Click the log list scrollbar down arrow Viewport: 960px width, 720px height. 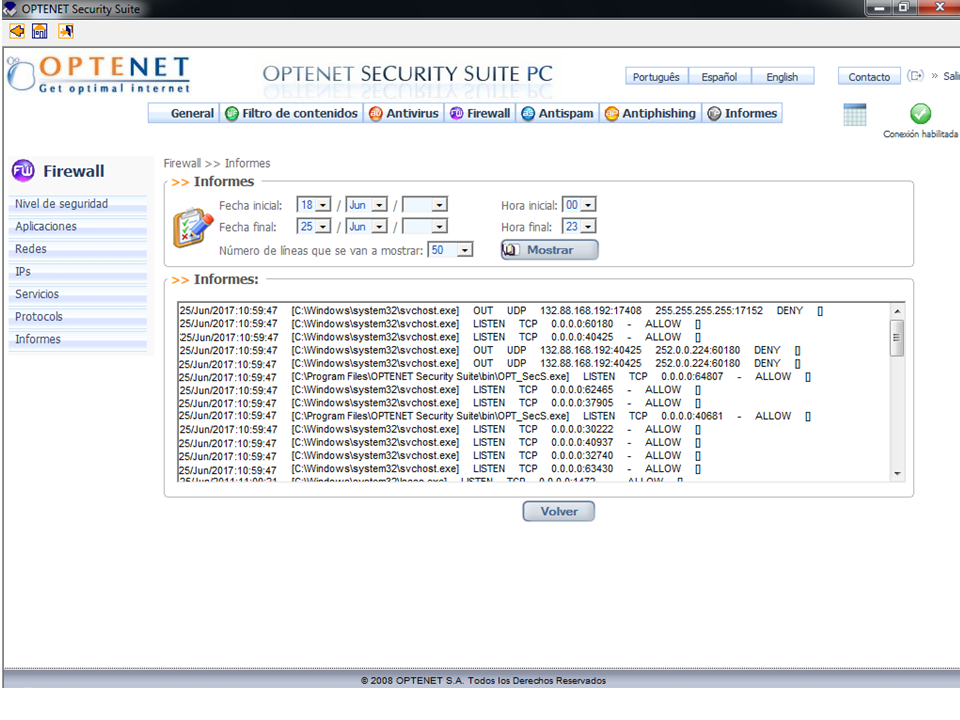point(896,473)
